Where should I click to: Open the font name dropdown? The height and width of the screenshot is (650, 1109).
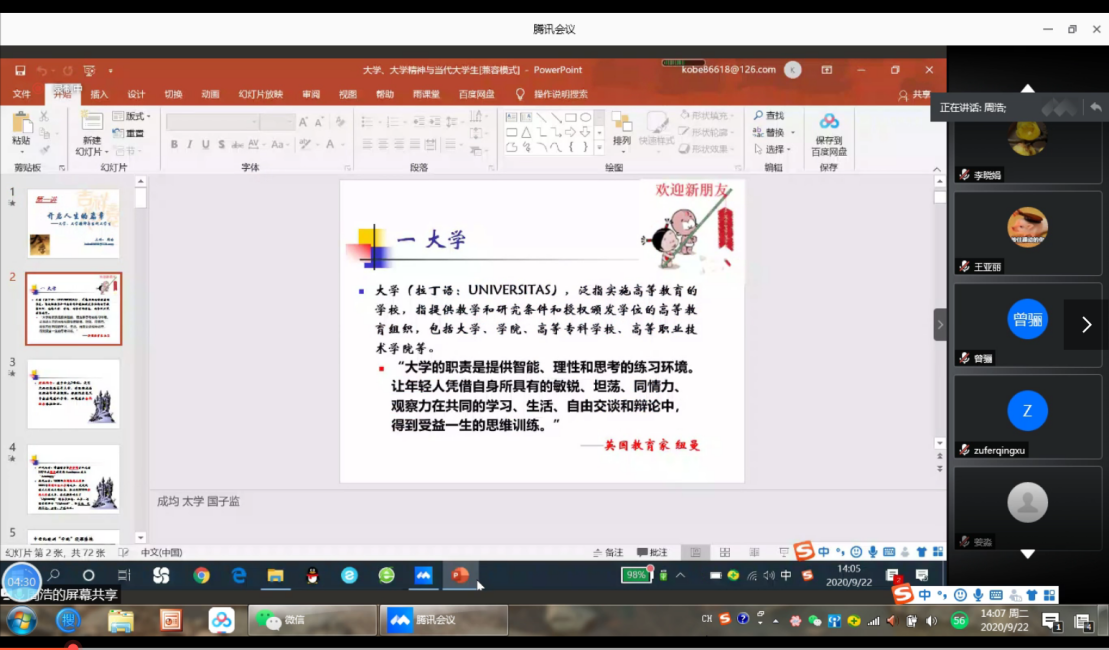pos(252,122)
